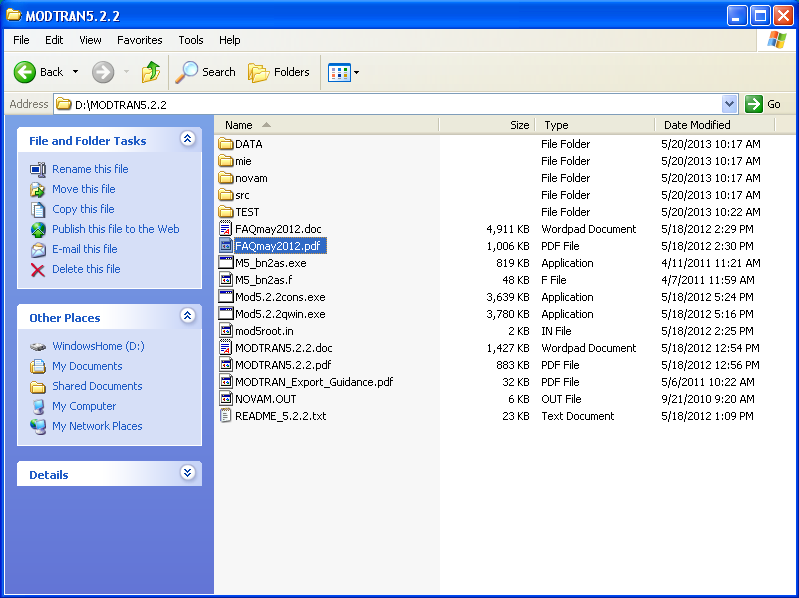Open the Search magnifier toolbar button
This screenshot has width=799, height=598.
pyautogui.click(x=205, y=72)
